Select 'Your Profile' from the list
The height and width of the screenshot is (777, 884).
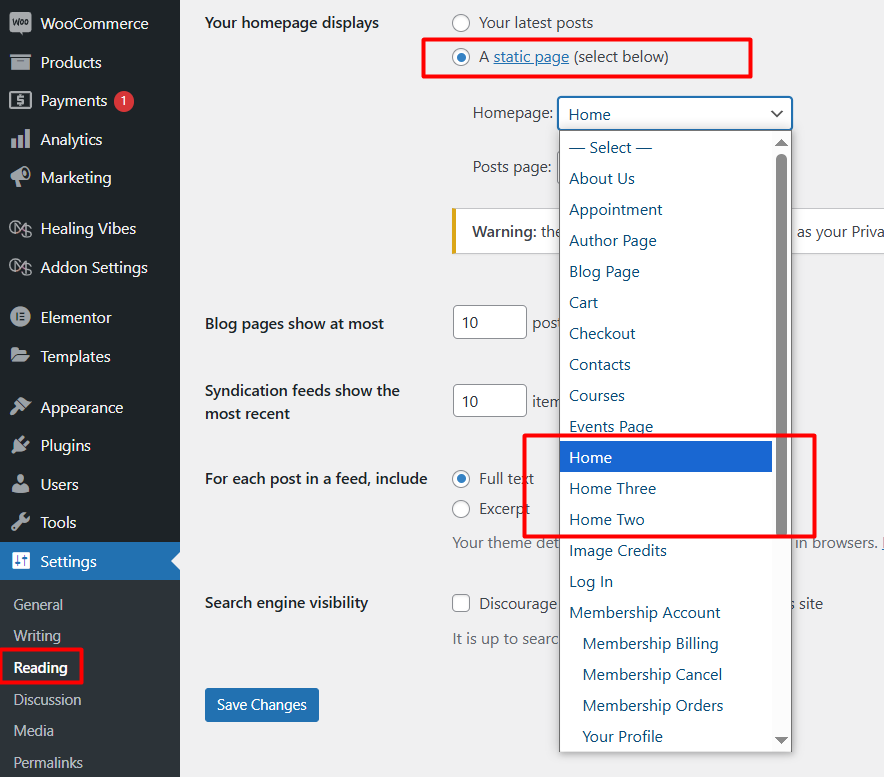666,736
